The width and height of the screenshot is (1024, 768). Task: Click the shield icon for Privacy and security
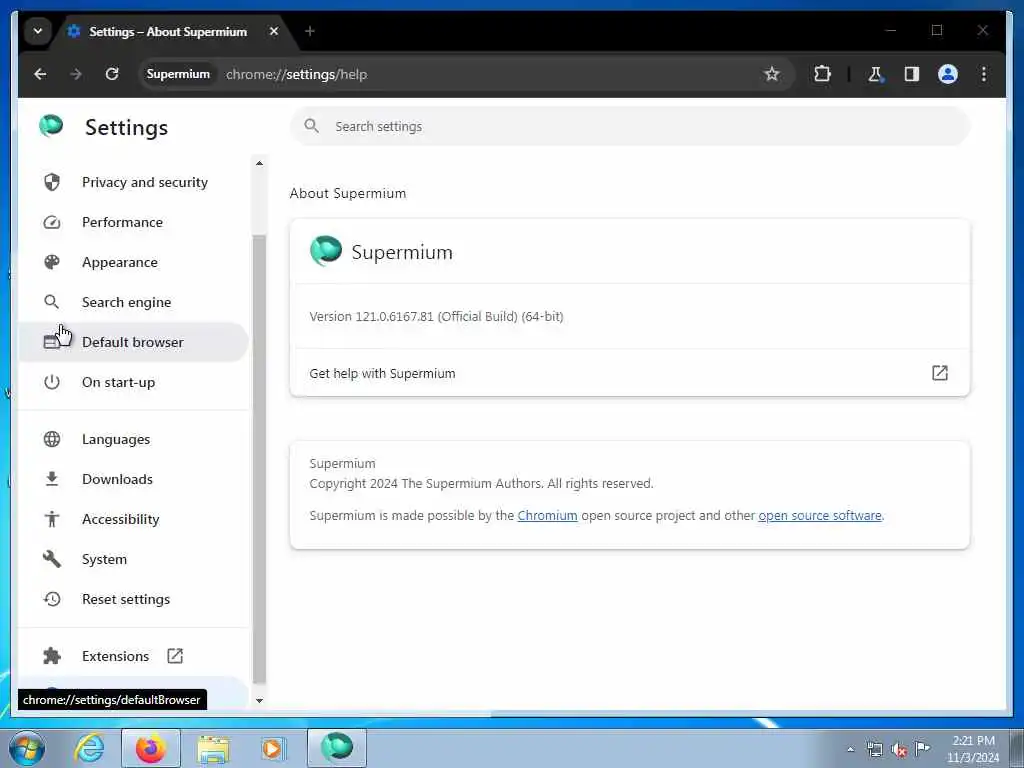click(x=52, y=182)
